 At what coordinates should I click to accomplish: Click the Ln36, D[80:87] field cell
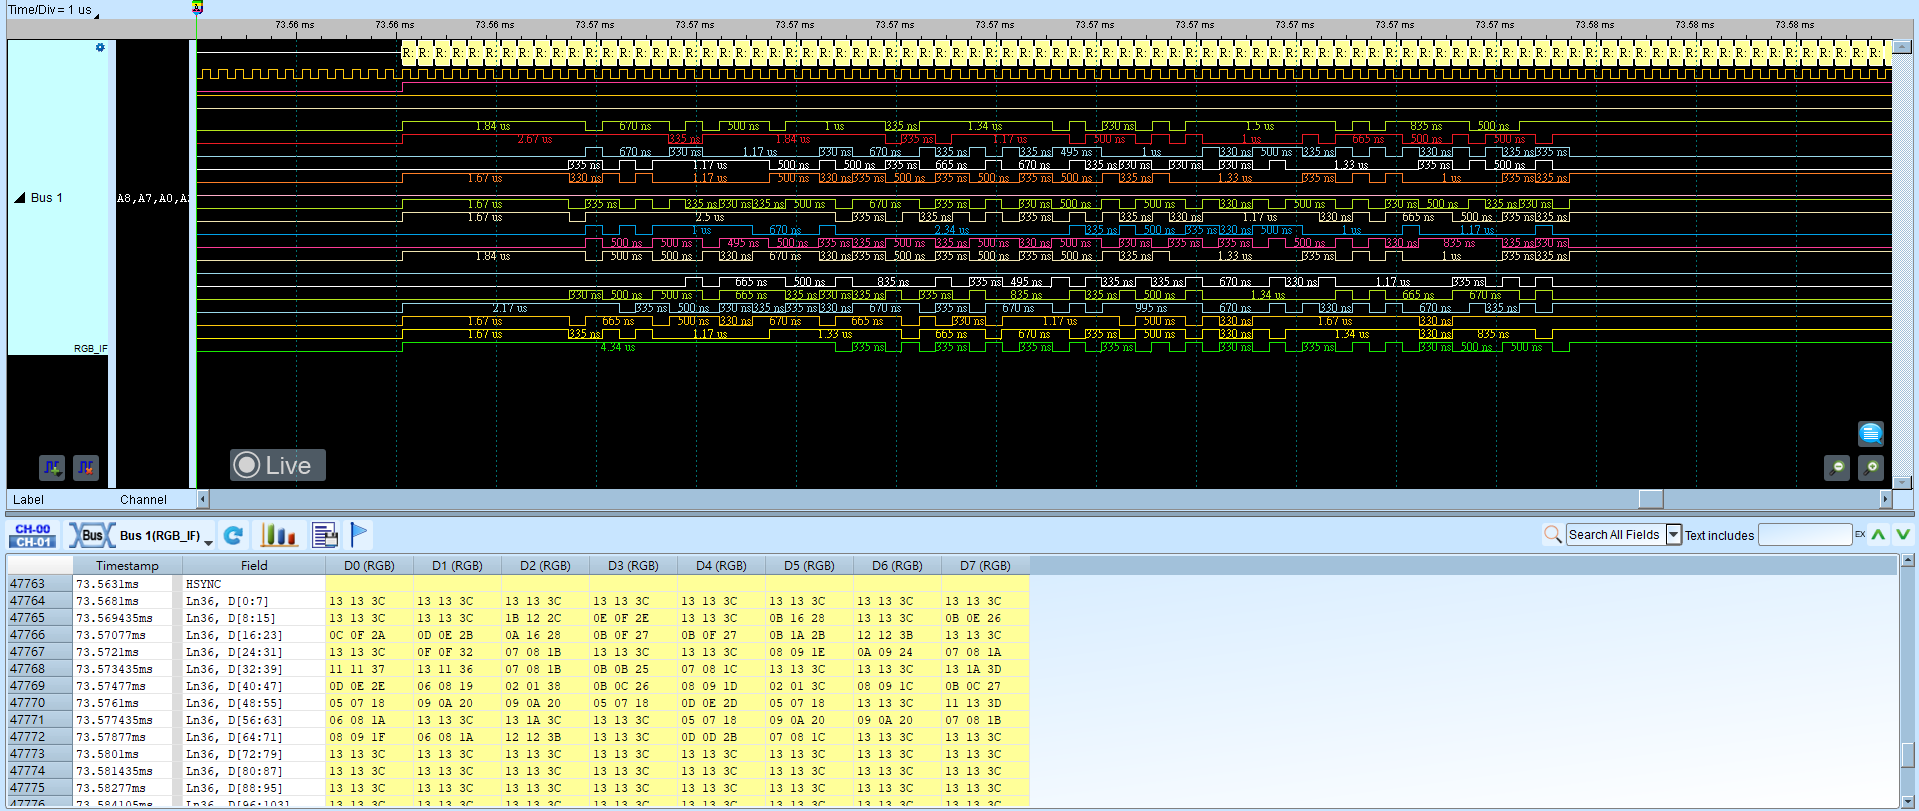pos(254,770)
